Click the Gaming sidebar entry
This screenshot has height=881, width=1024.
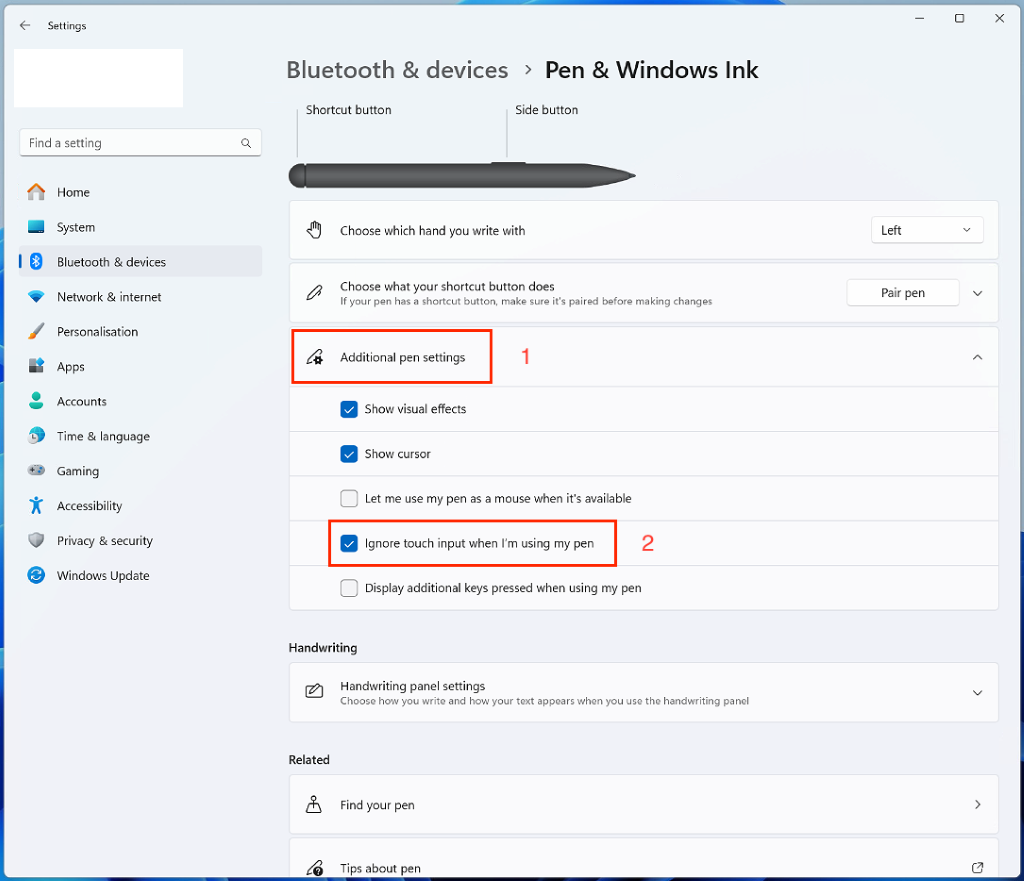pyautogui.click(x=140, y=471)
